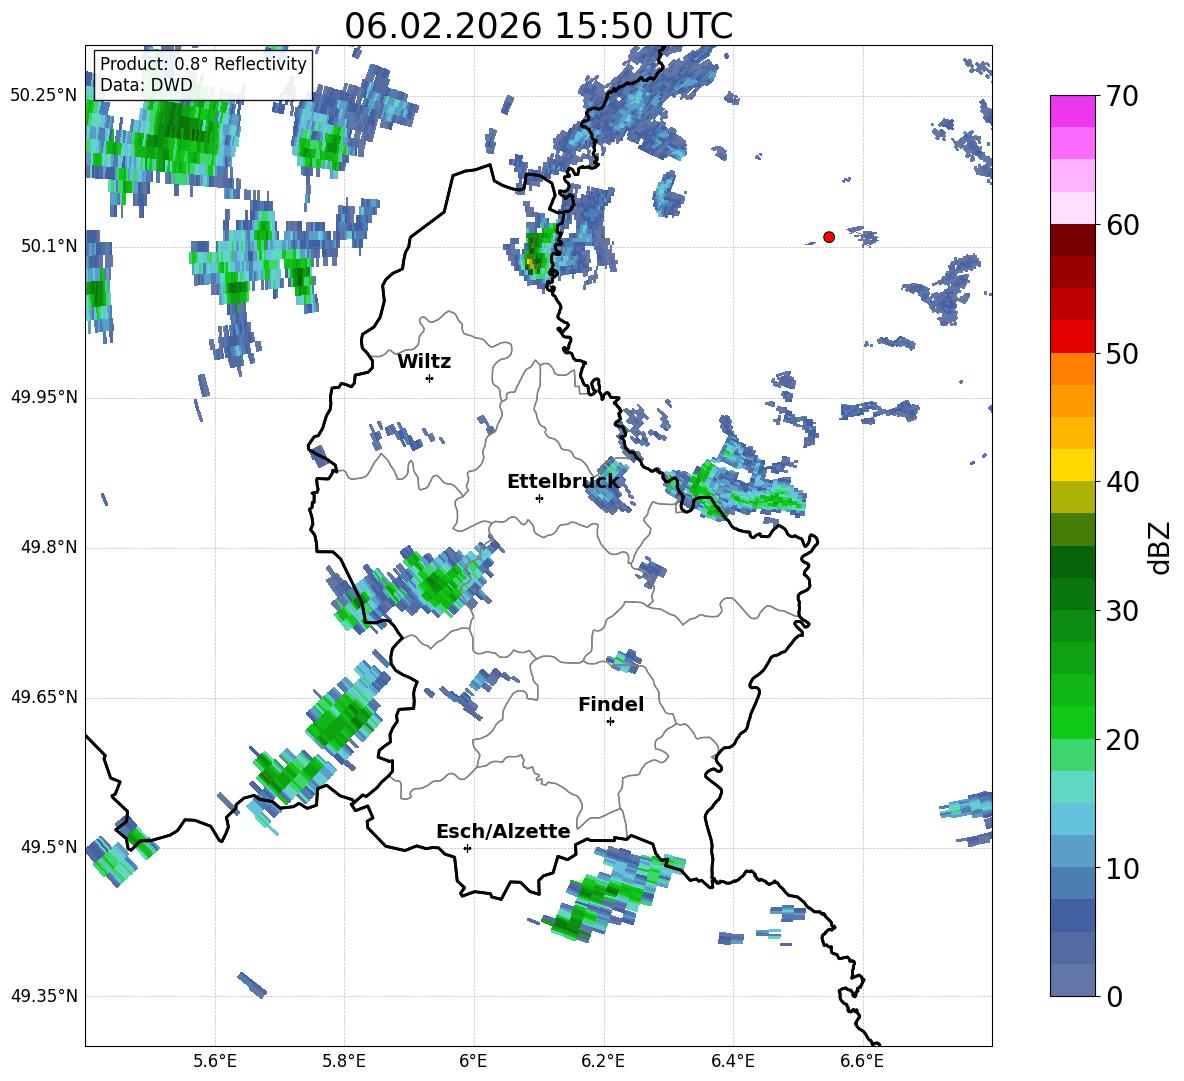Screen dimensions: 1184x1081
Task: Click the 5.6°E longitude label
Action: (x=215, y=1061)
